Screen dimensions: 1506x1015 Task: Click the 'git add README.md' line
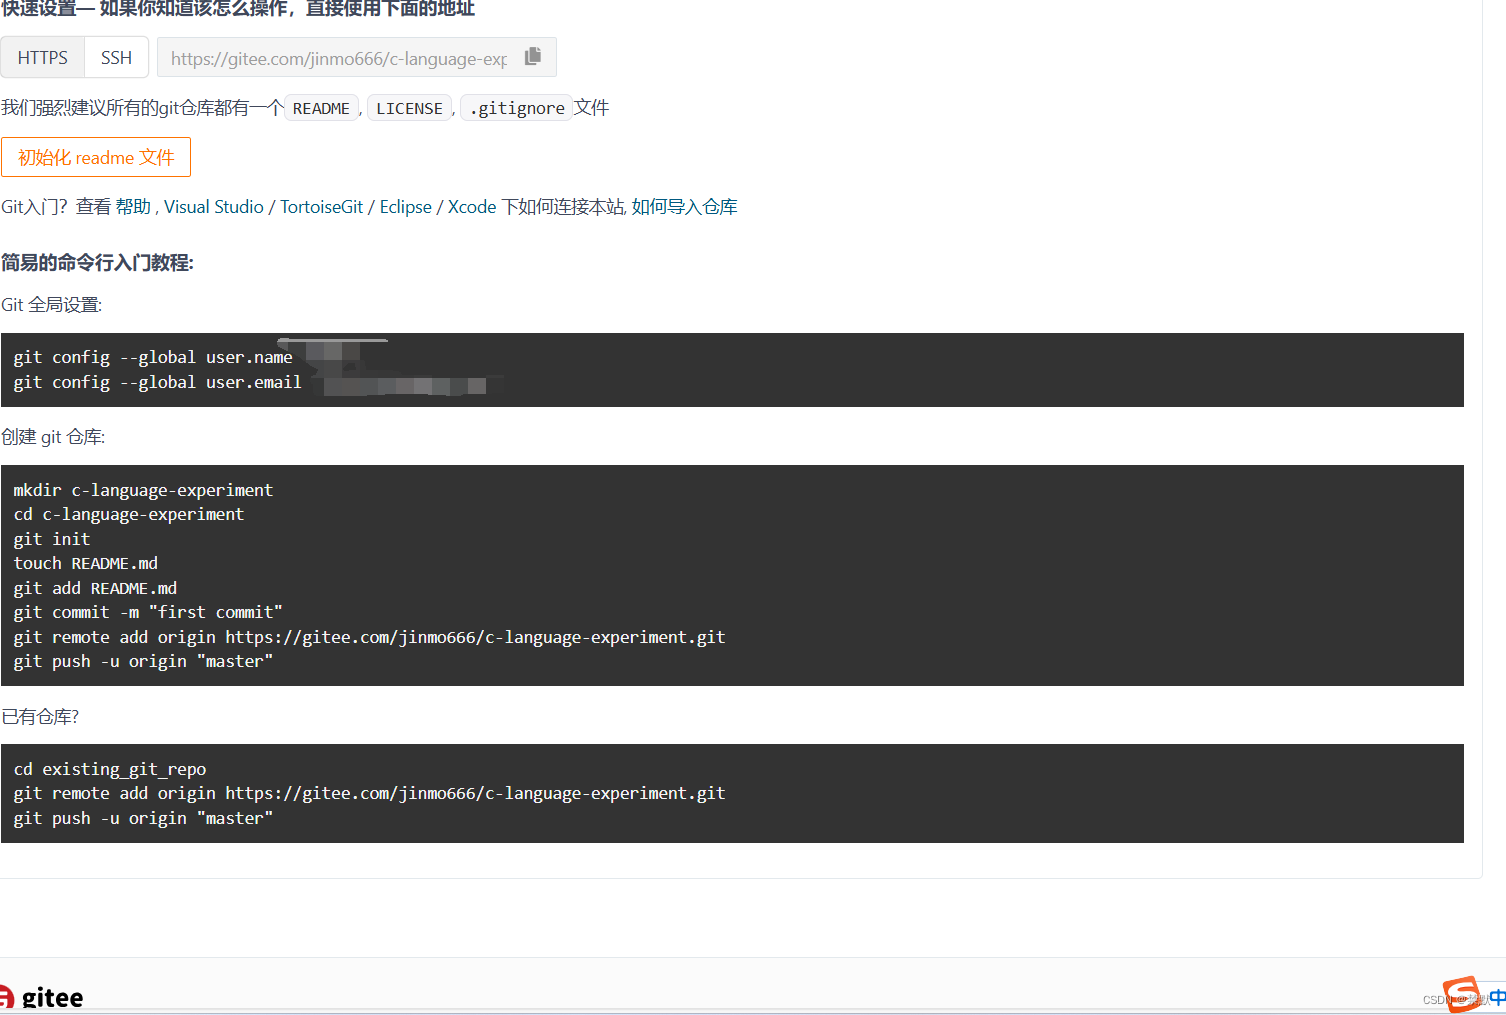[95, 588]
